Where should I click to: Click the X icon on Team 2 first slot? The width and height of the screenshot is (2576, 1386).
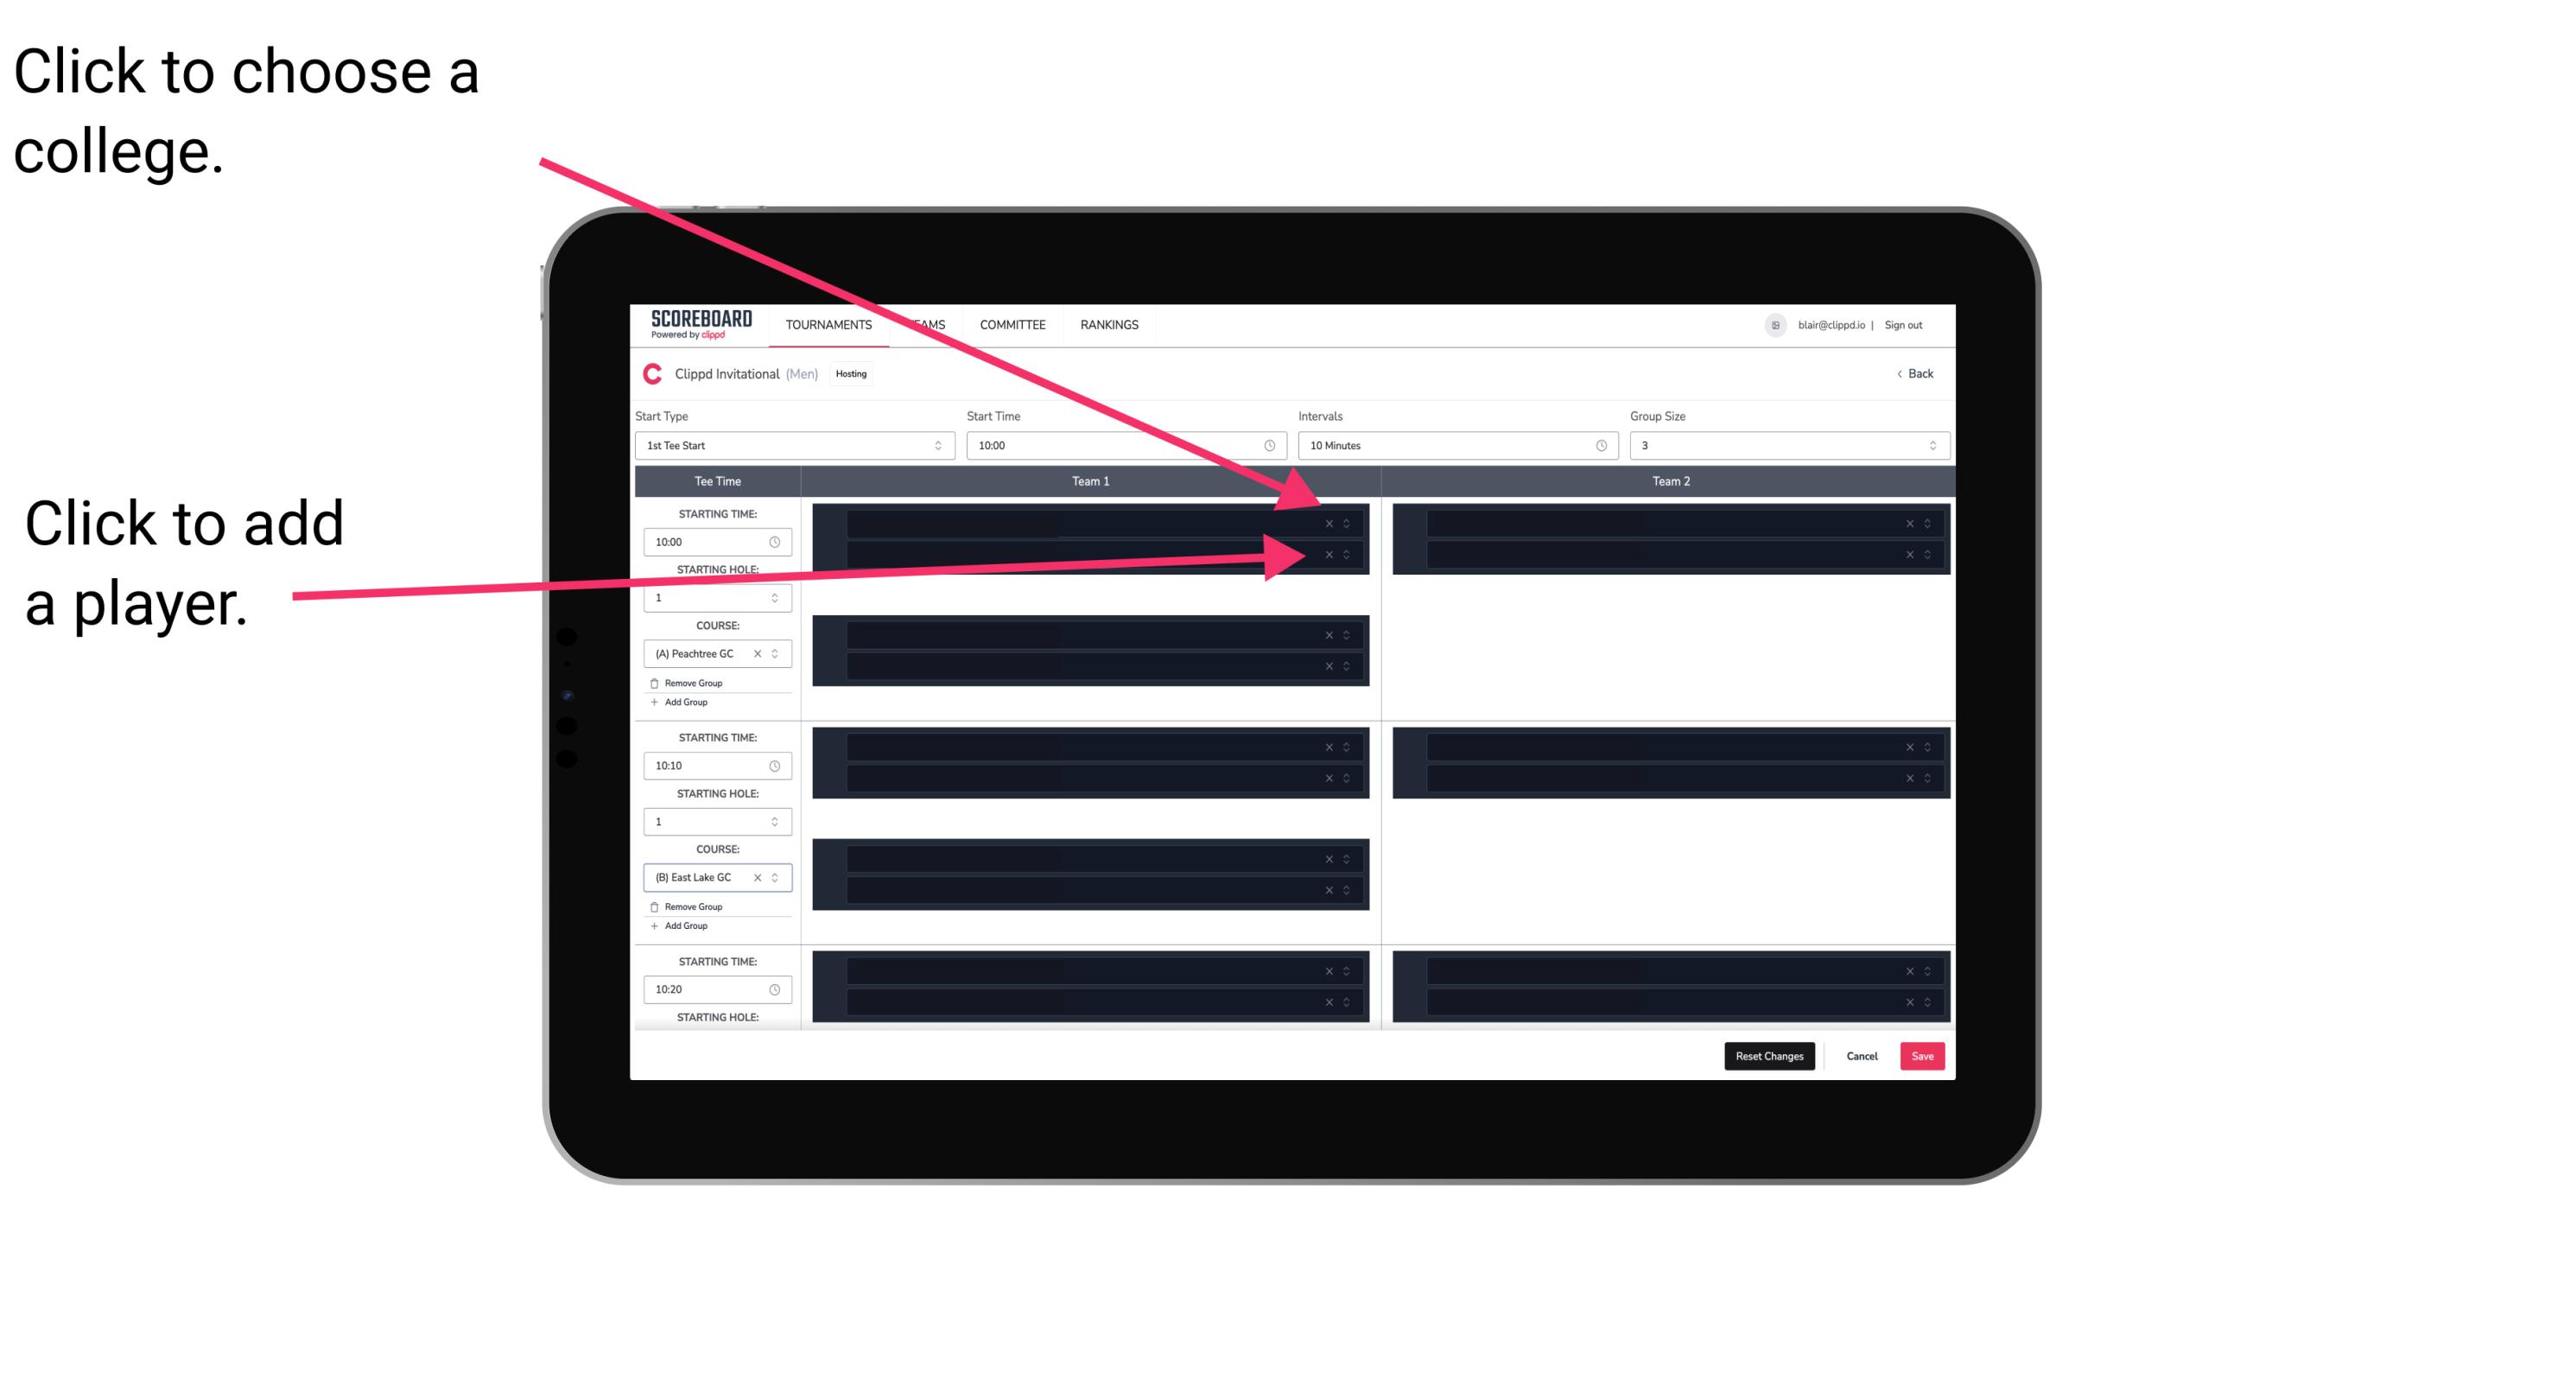pyautogui.click(x=1909, y=524)
